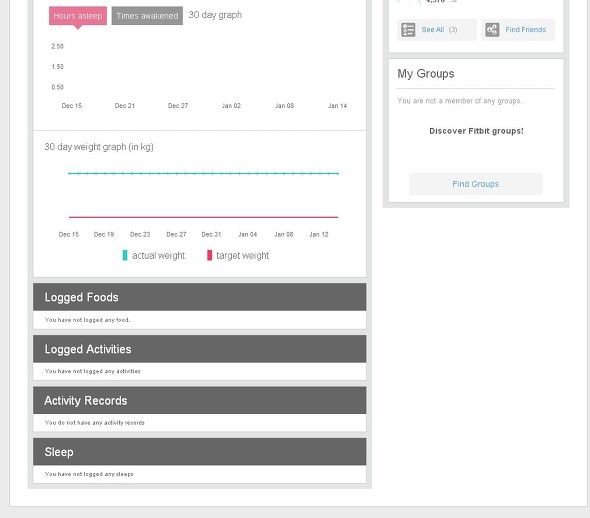The width and height of the screenshot is (590, 518).
Task: Open the Find Friends link
Action: [525, 30]
